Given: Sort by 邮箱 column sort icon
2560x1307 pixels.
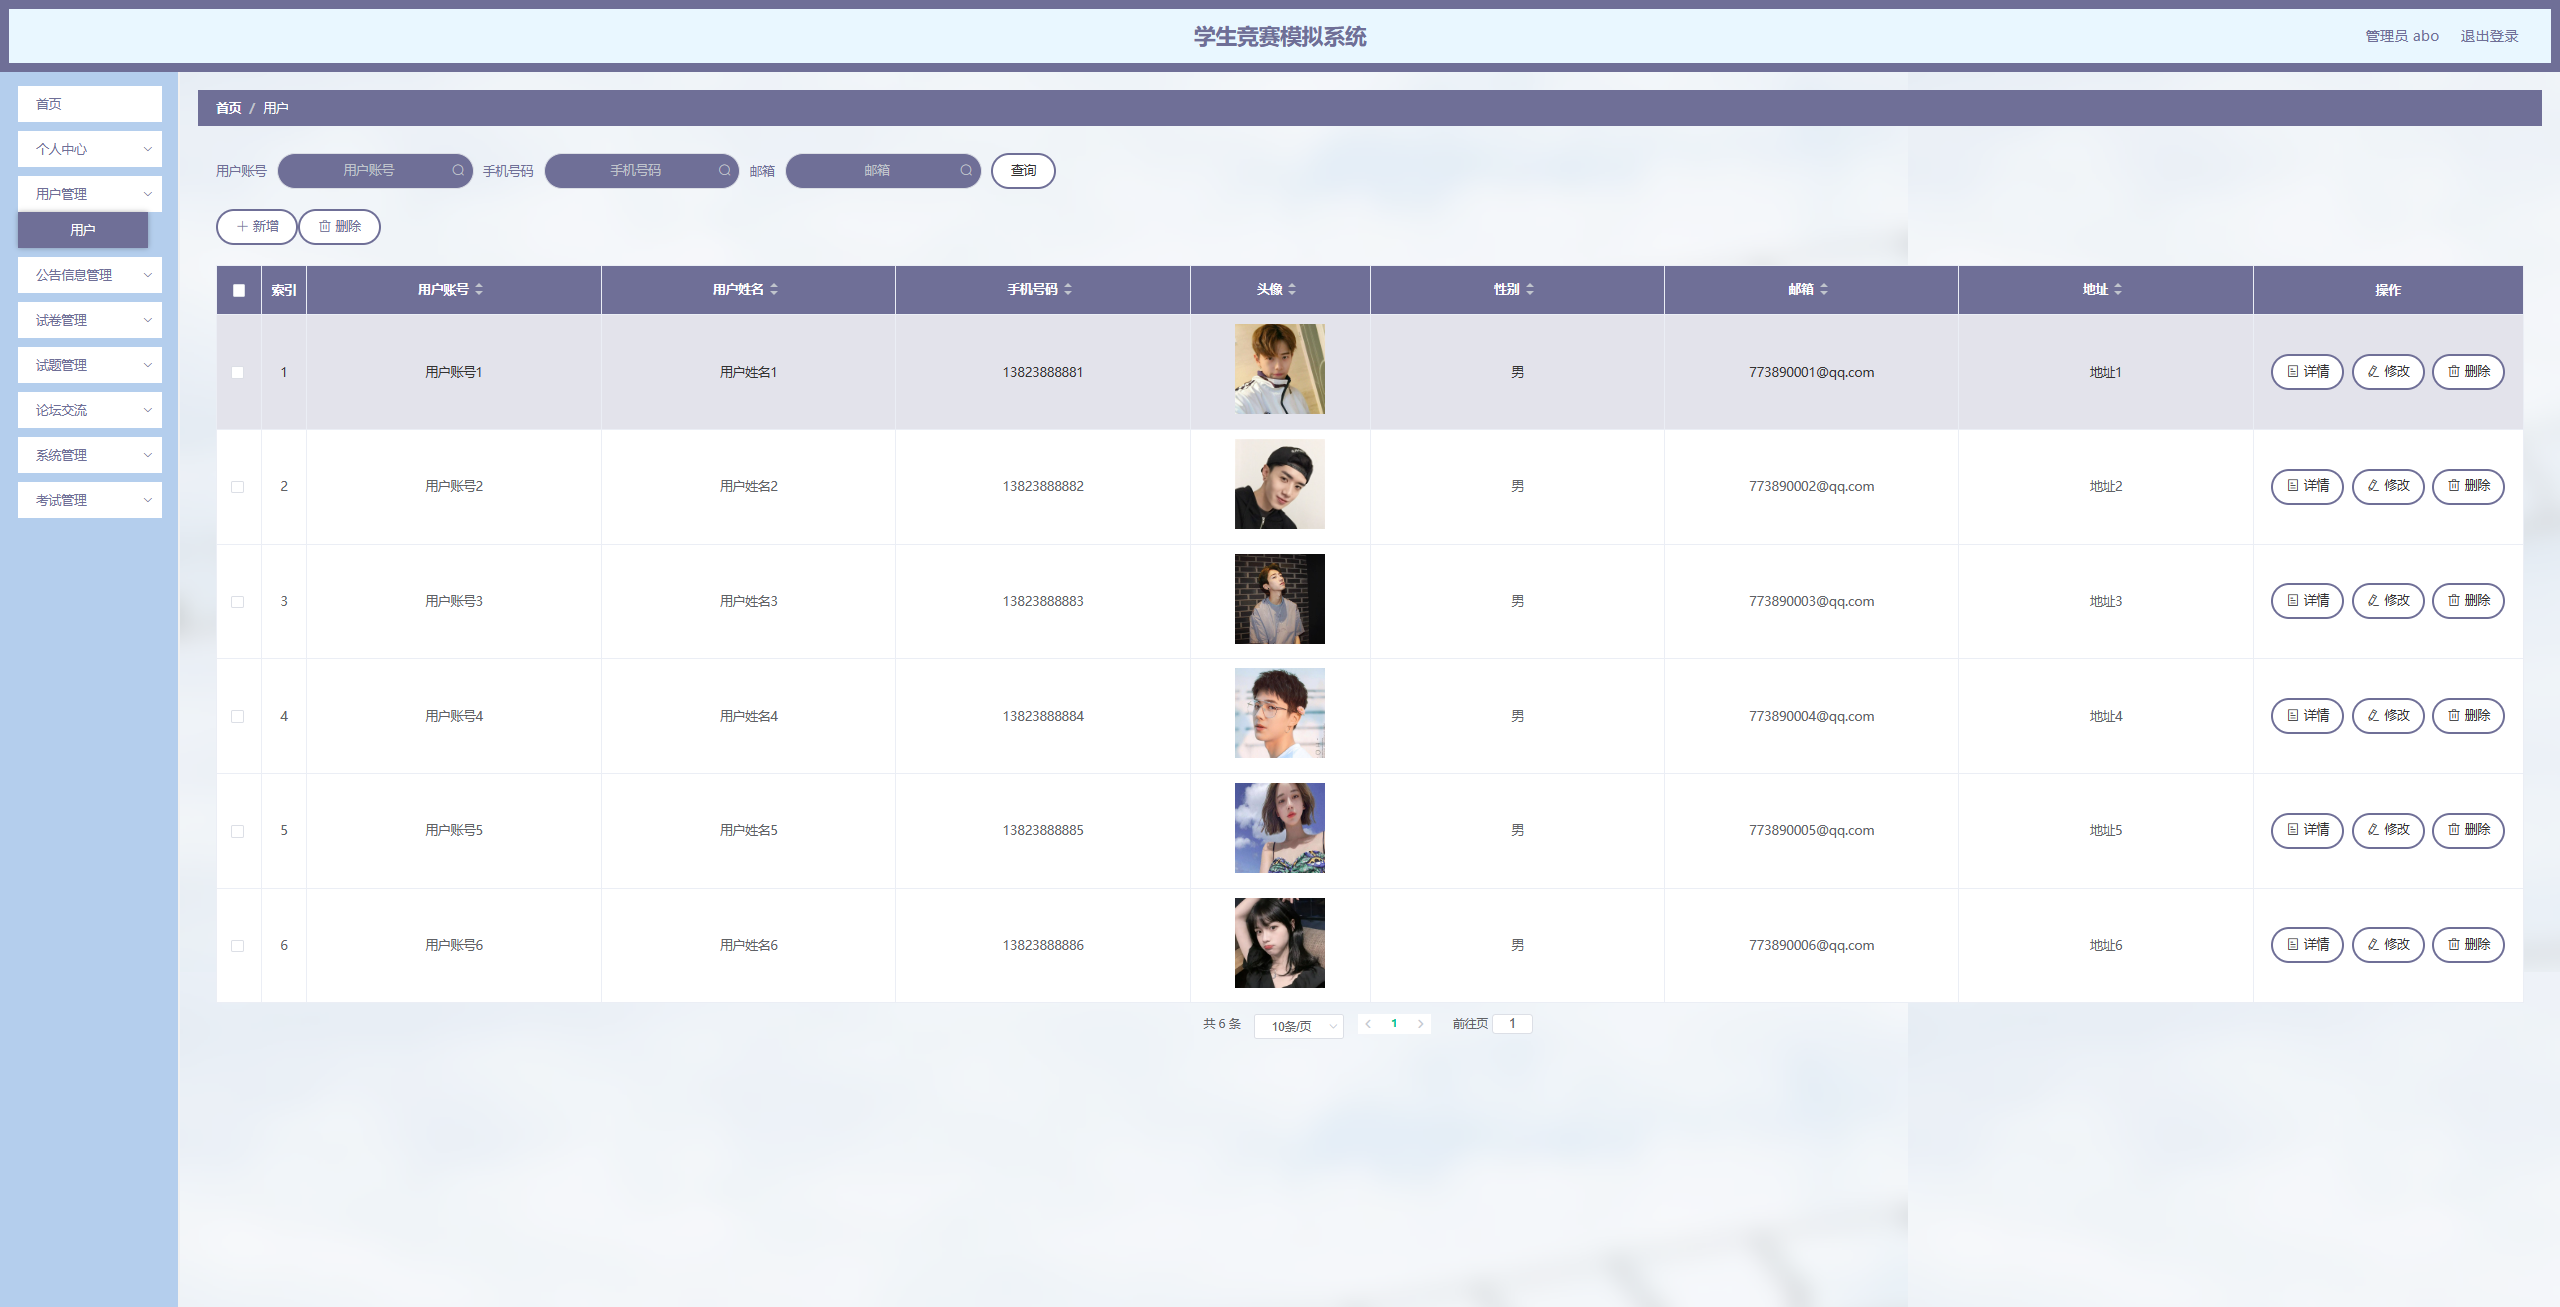Looking at the screenshot, I should pos(1824,289).
